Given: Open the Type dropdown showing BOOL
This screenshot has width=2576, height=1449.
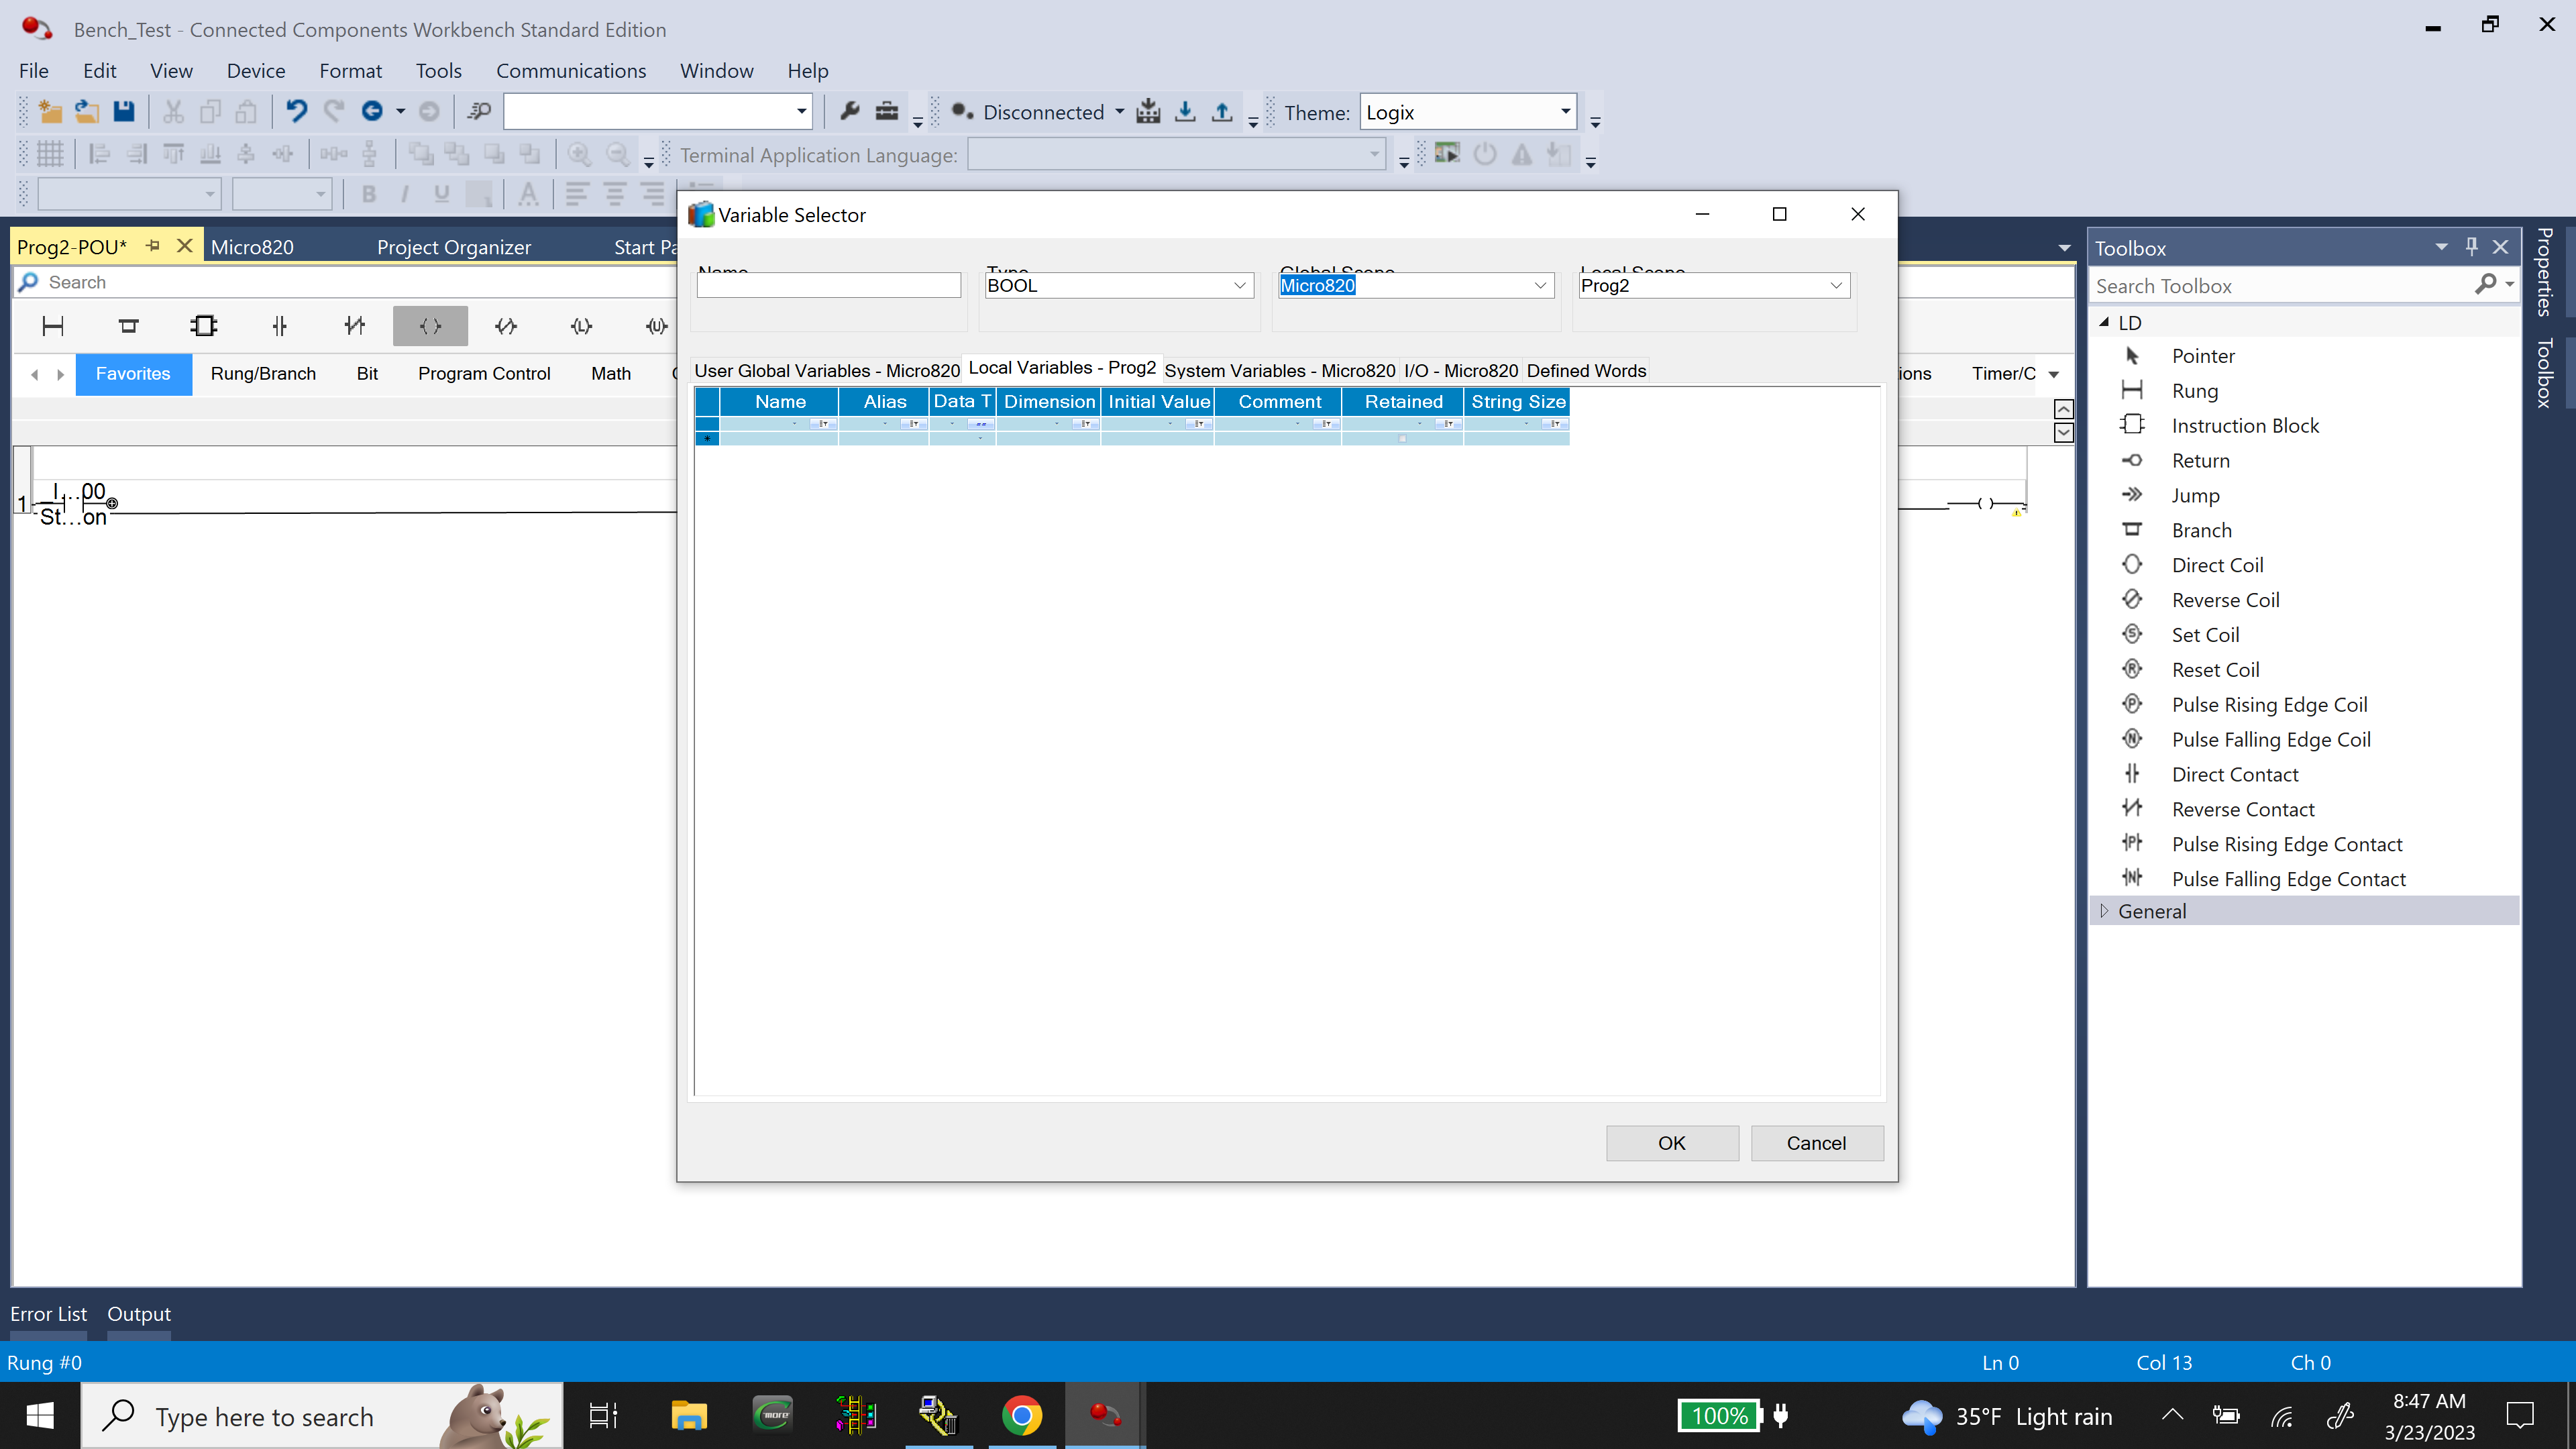Looking at the screenshot, I should click(x=1240, y=285).
